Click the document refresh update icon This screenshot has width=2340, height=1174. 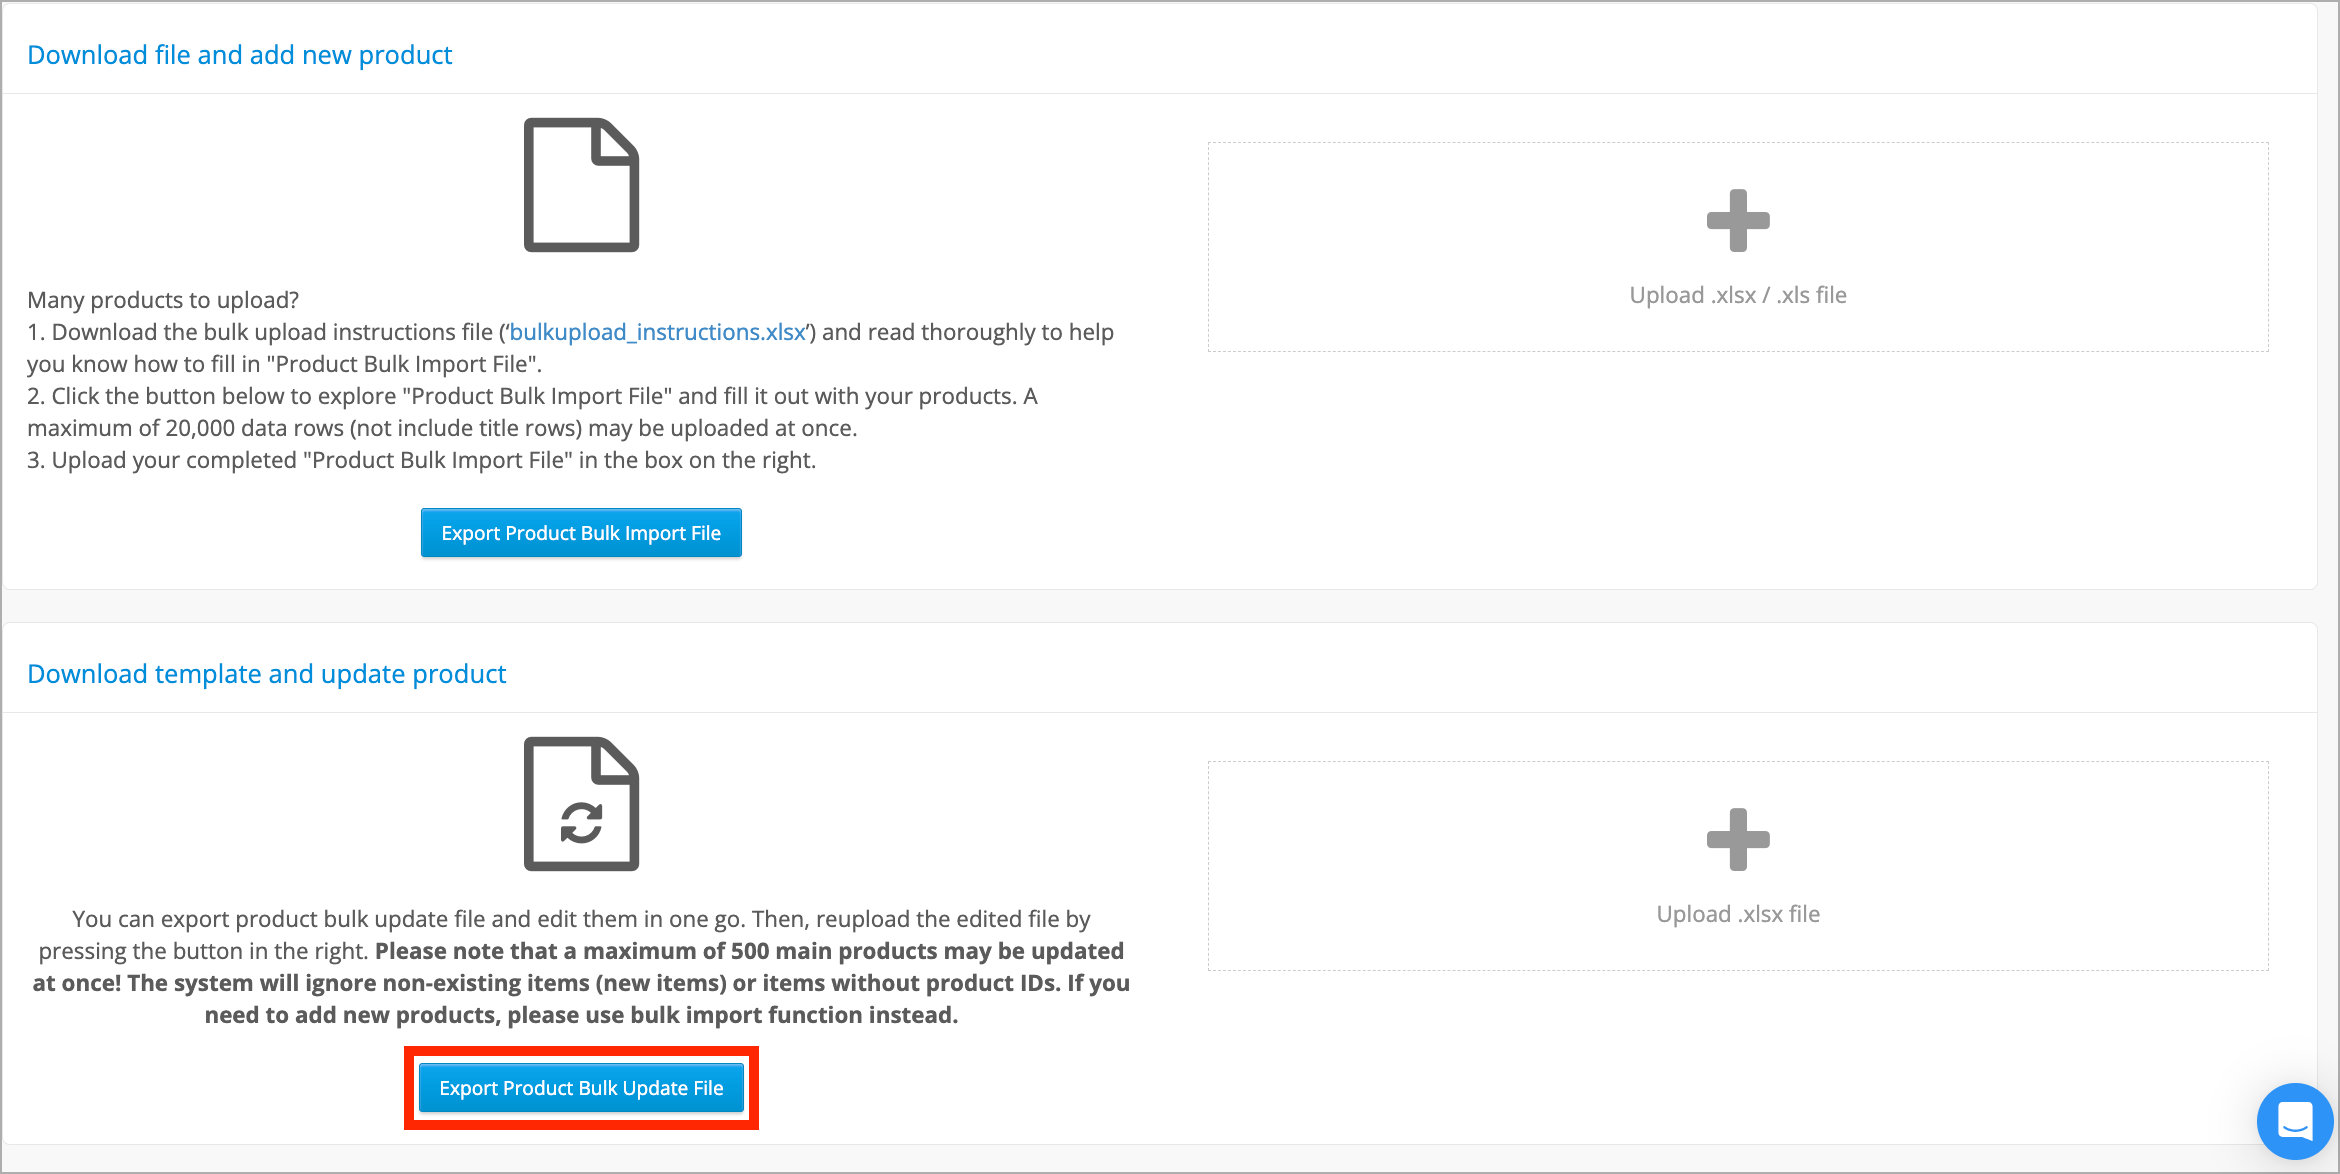581,804
